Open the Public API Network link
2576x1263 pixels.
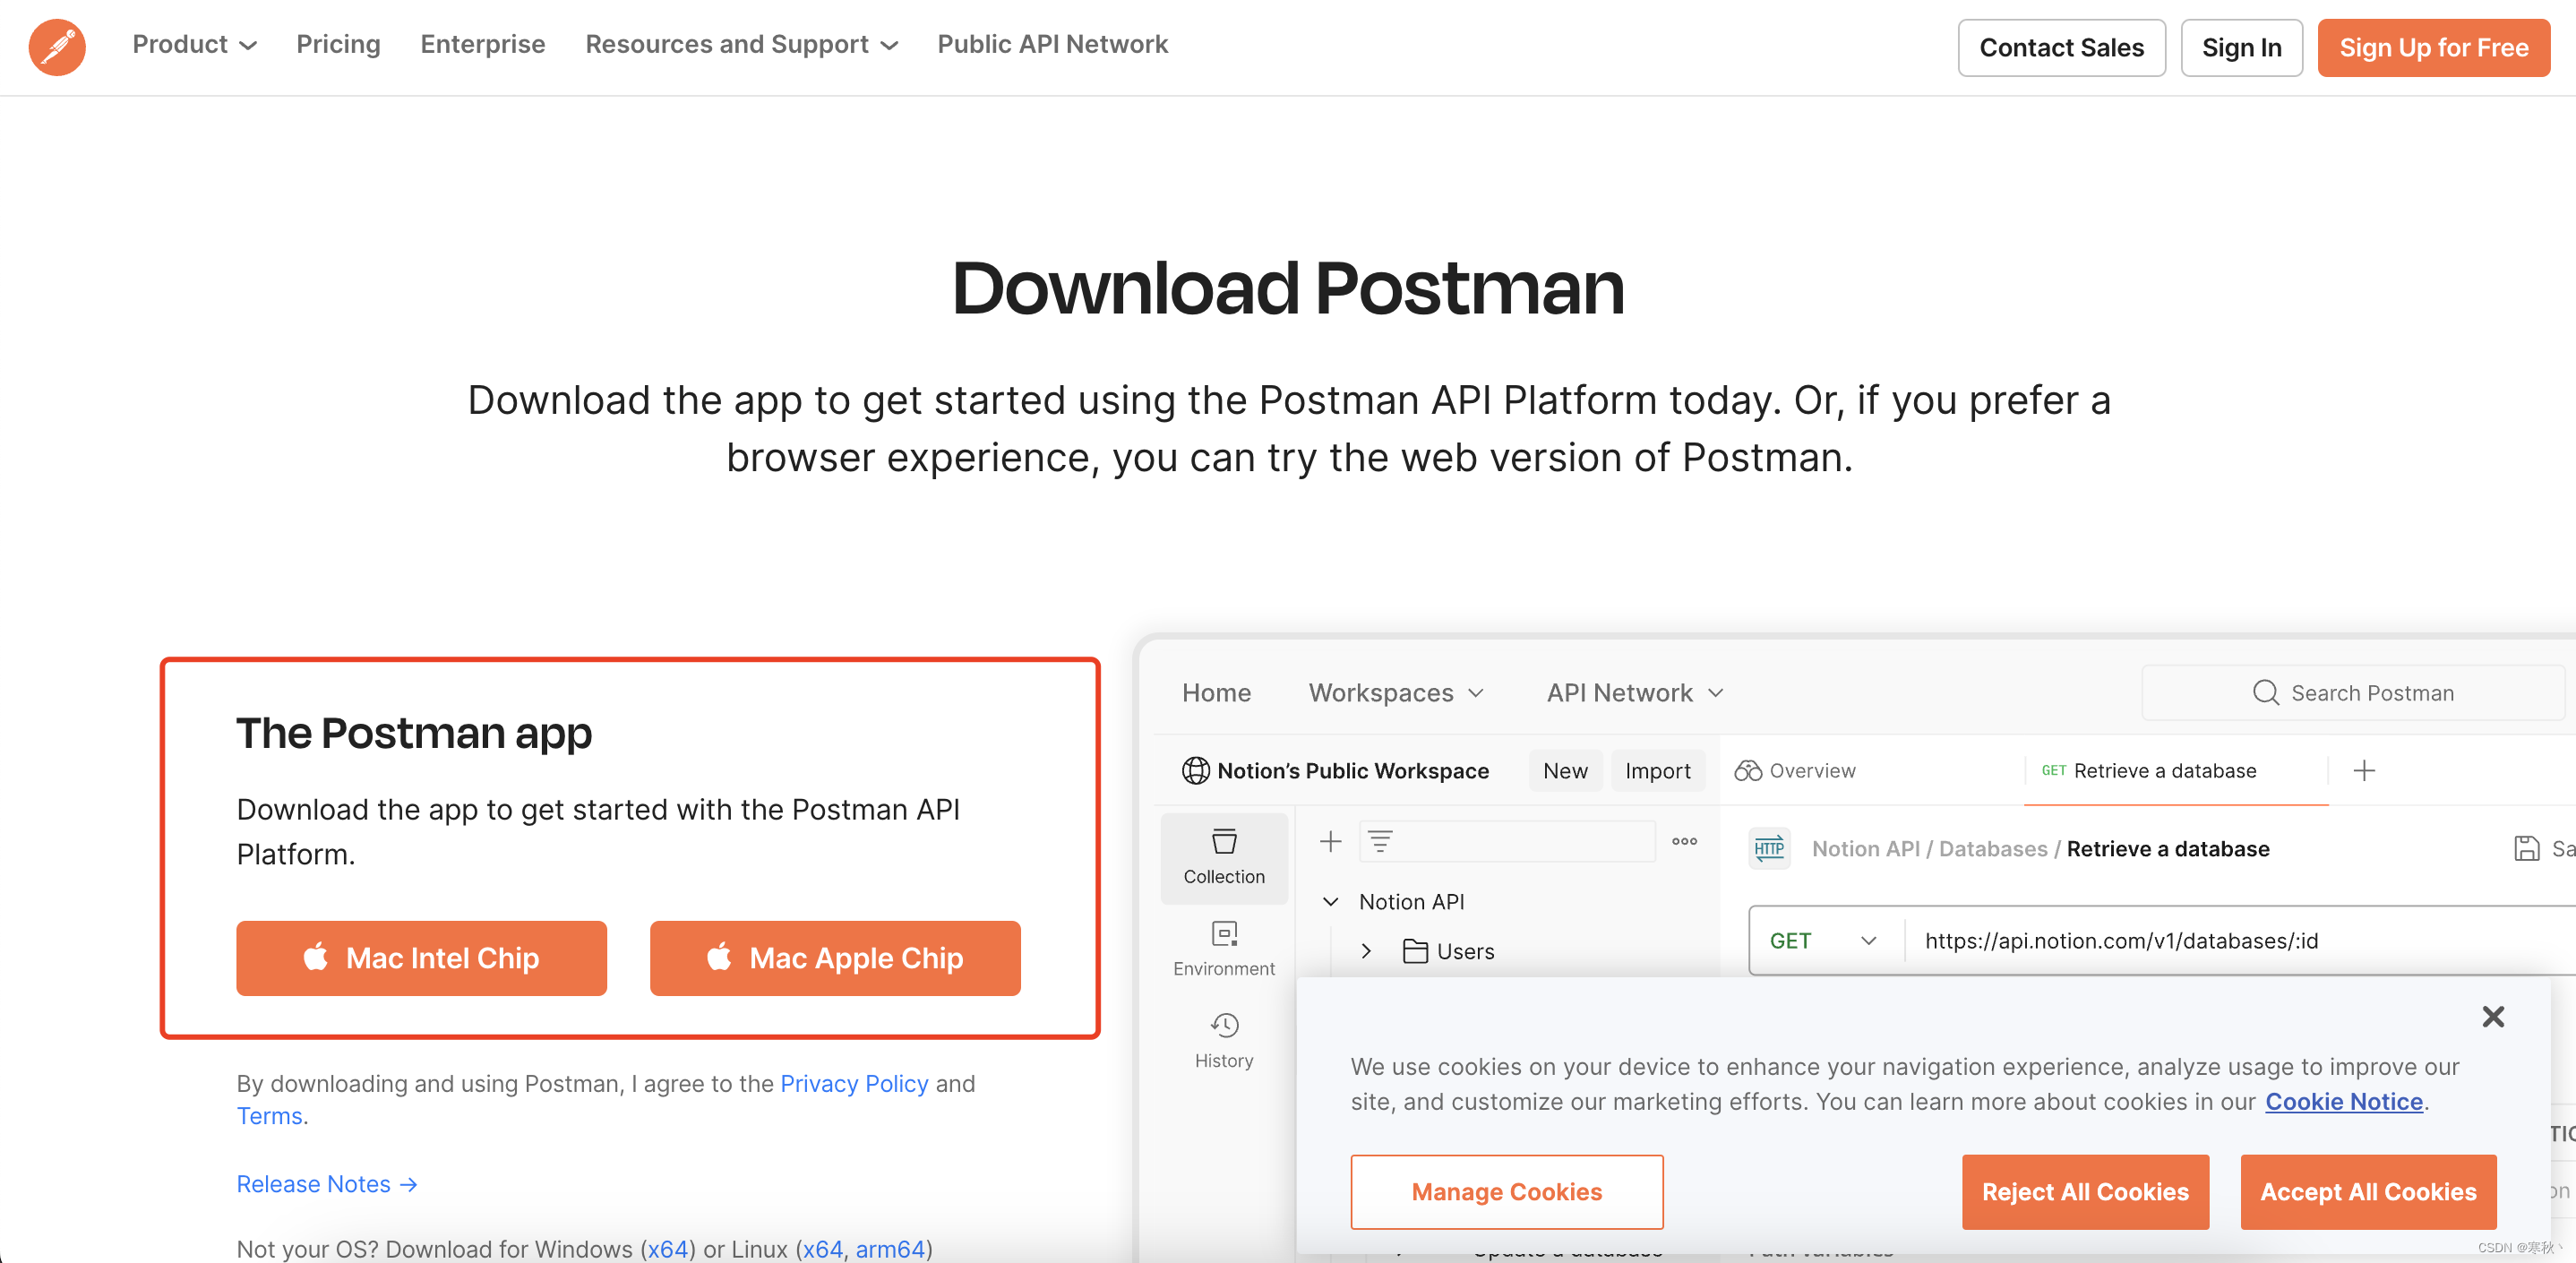[x=1052, y=45]
